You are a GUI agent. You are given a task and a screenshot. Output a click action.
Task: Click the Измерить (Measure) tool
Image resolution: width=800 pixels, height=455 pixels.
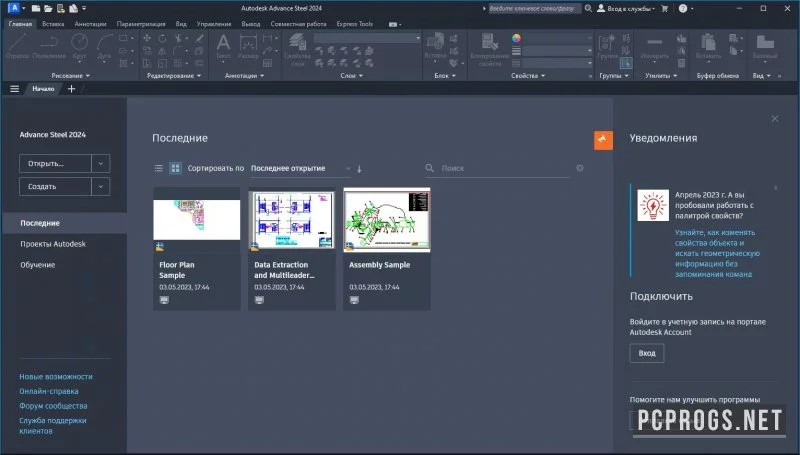[x=655, y=47]
